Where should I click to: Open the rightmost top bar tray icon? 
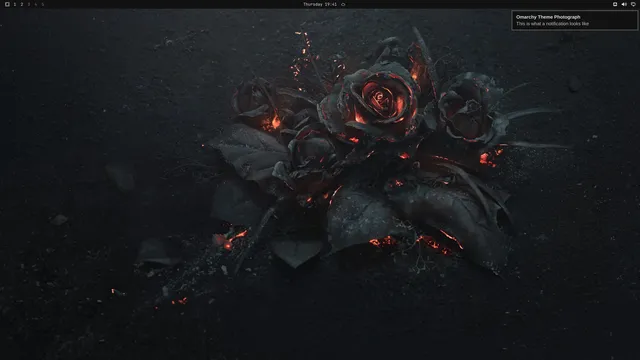point(633,4)
